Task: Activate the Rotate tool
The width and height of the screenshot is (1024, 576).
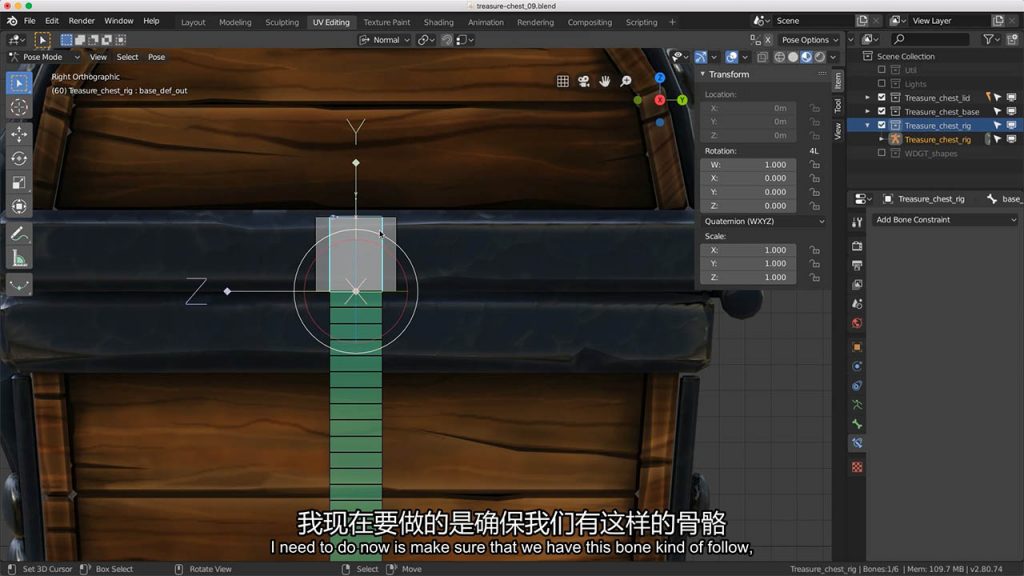Action: [x=19, y=158]
